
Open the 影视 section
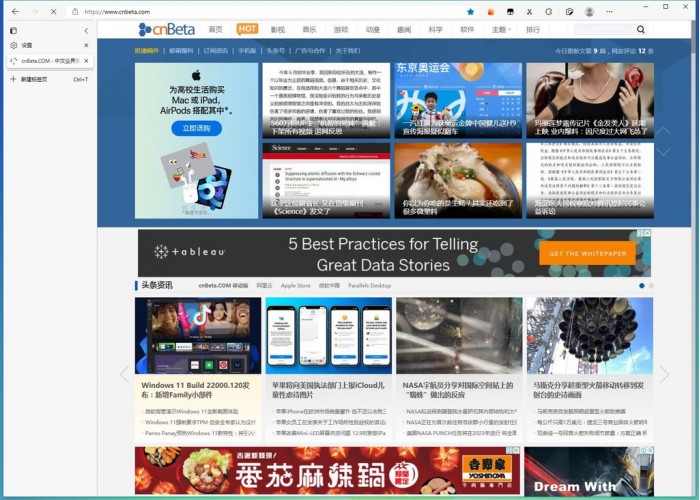tap(278, 29)
